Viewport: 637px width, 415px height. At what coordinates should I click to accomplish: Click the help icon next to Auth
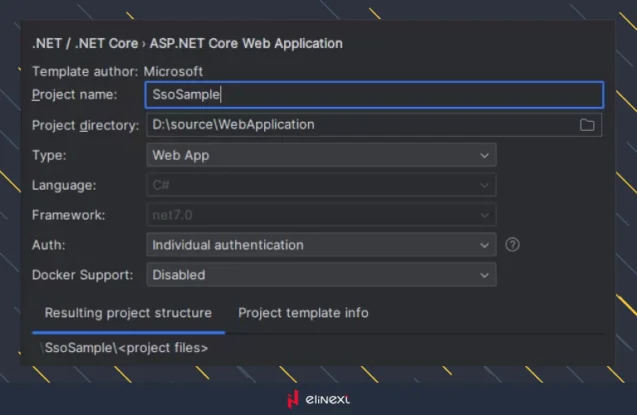point(512,245)
